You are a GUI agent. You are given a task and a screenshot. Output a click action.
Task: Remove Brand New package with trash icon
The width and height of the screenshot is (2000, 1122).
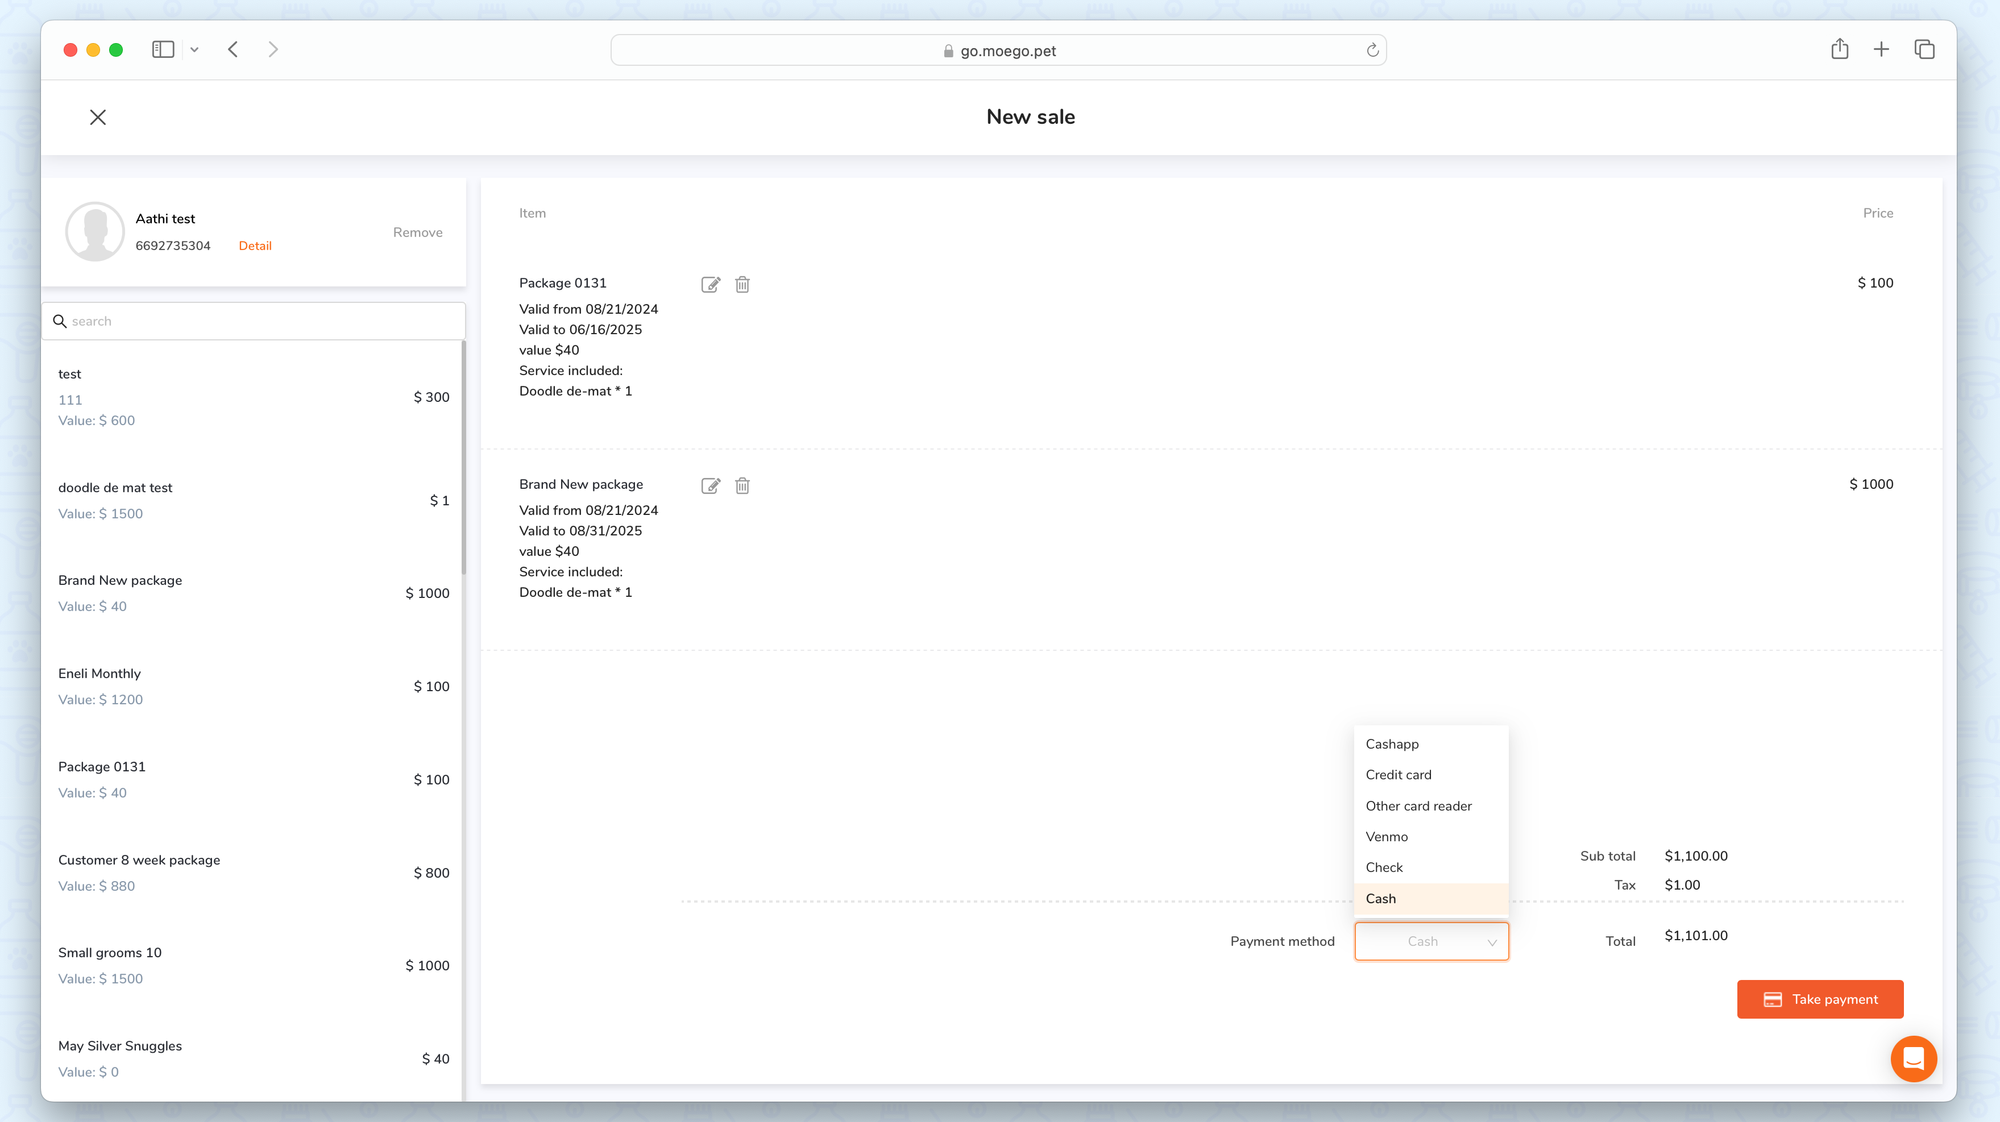[742, 486]
